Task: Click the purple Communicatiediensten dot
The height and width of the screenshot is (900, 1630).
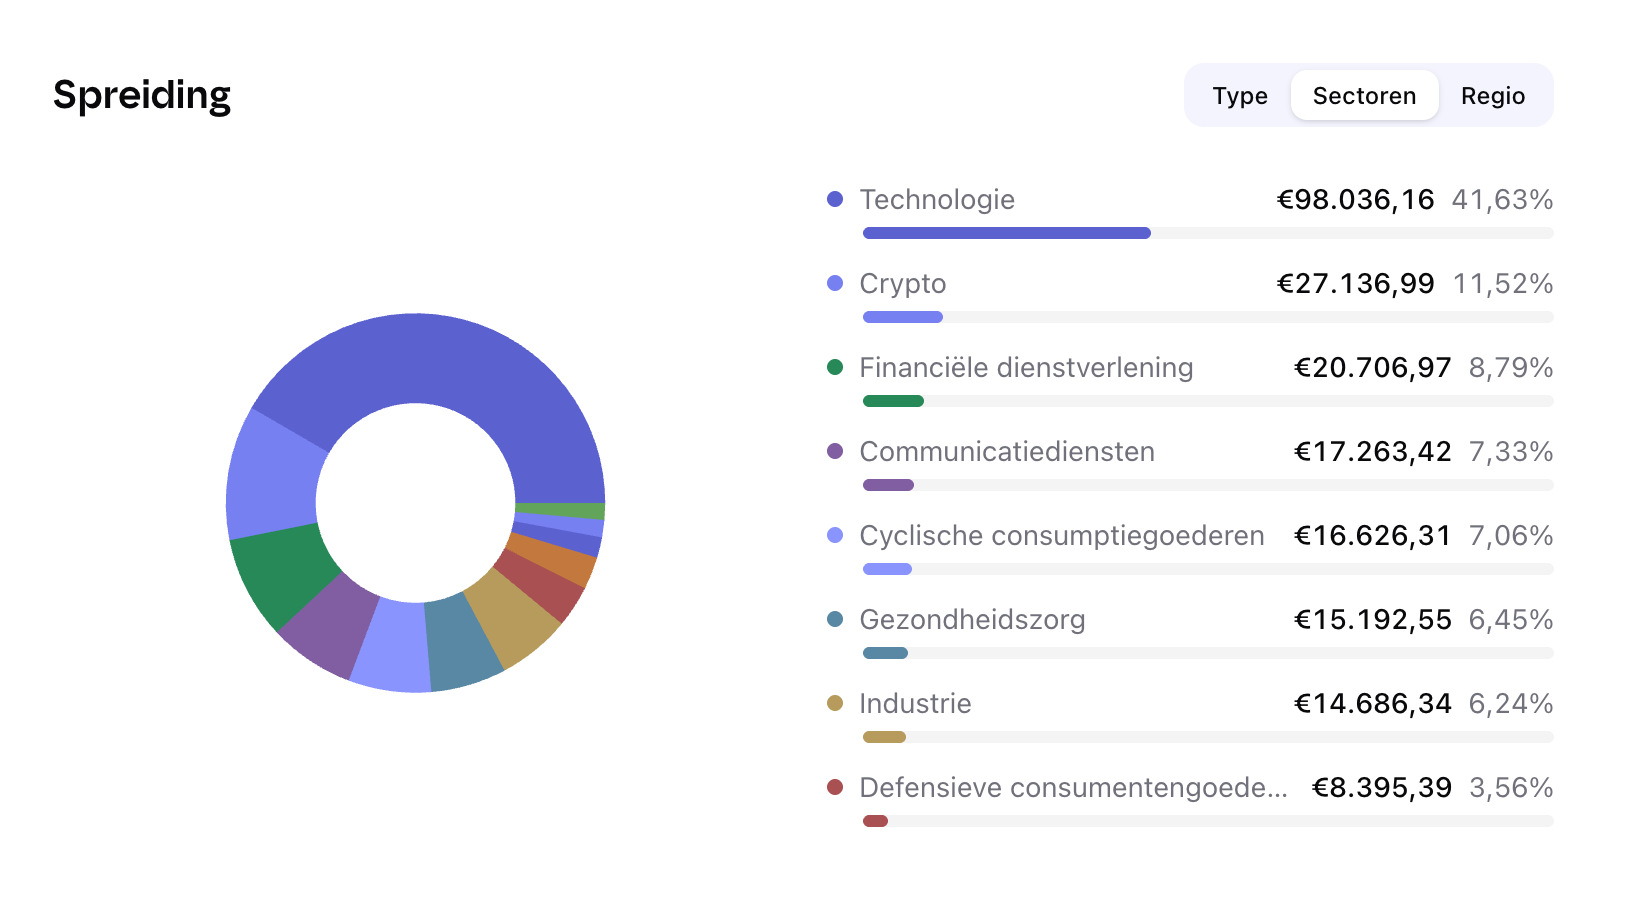Action: [x=835, y=451]
